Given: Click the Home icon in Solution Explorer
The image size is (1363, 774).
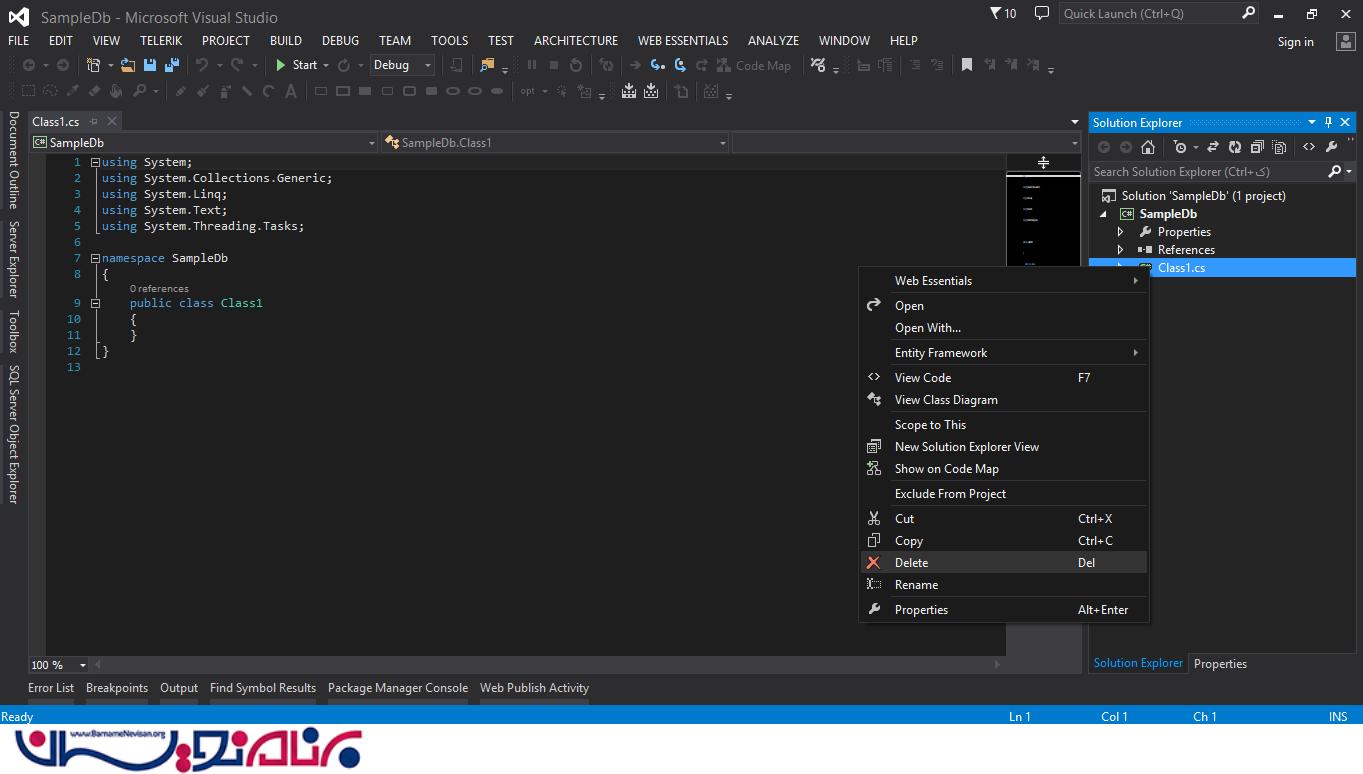Looking at the screenshot, I should pos(1148,147).
